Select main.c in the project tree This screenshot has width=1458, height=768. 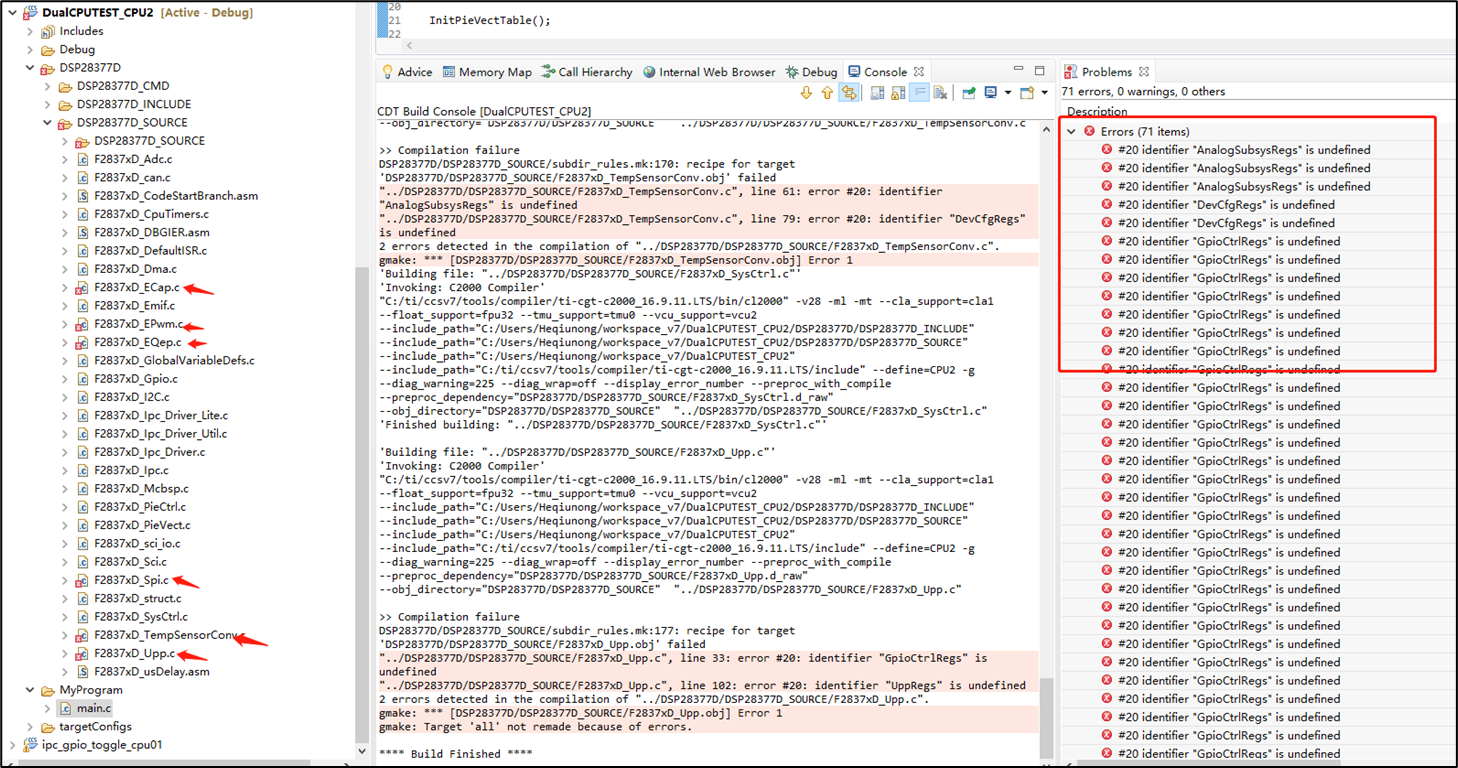point(94,708)
